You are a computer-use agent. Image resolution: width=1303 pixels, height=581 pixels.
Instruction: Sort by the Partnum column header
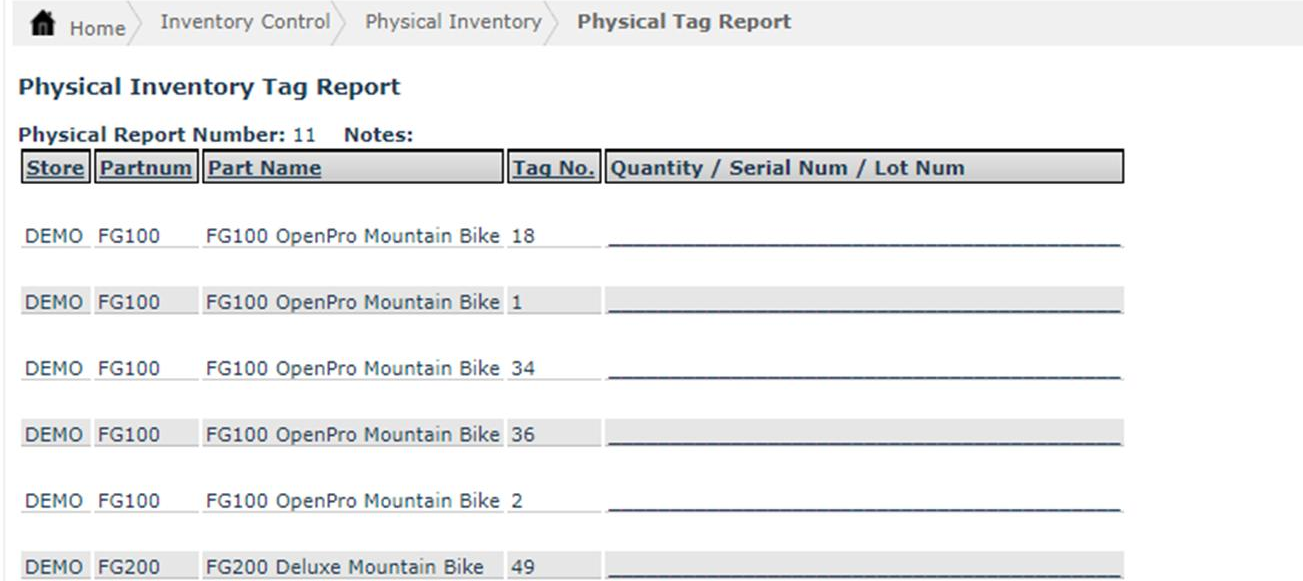click(146, 167)
